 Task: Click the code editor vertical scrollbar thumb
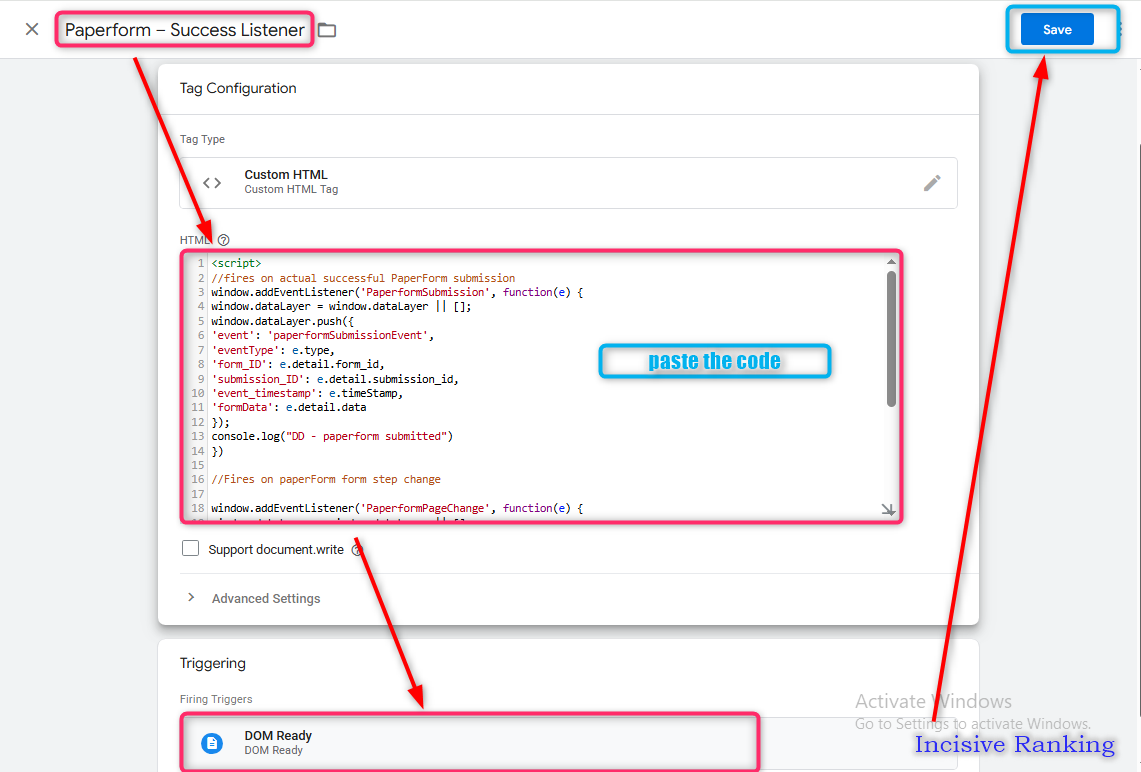tap(891, 338)
